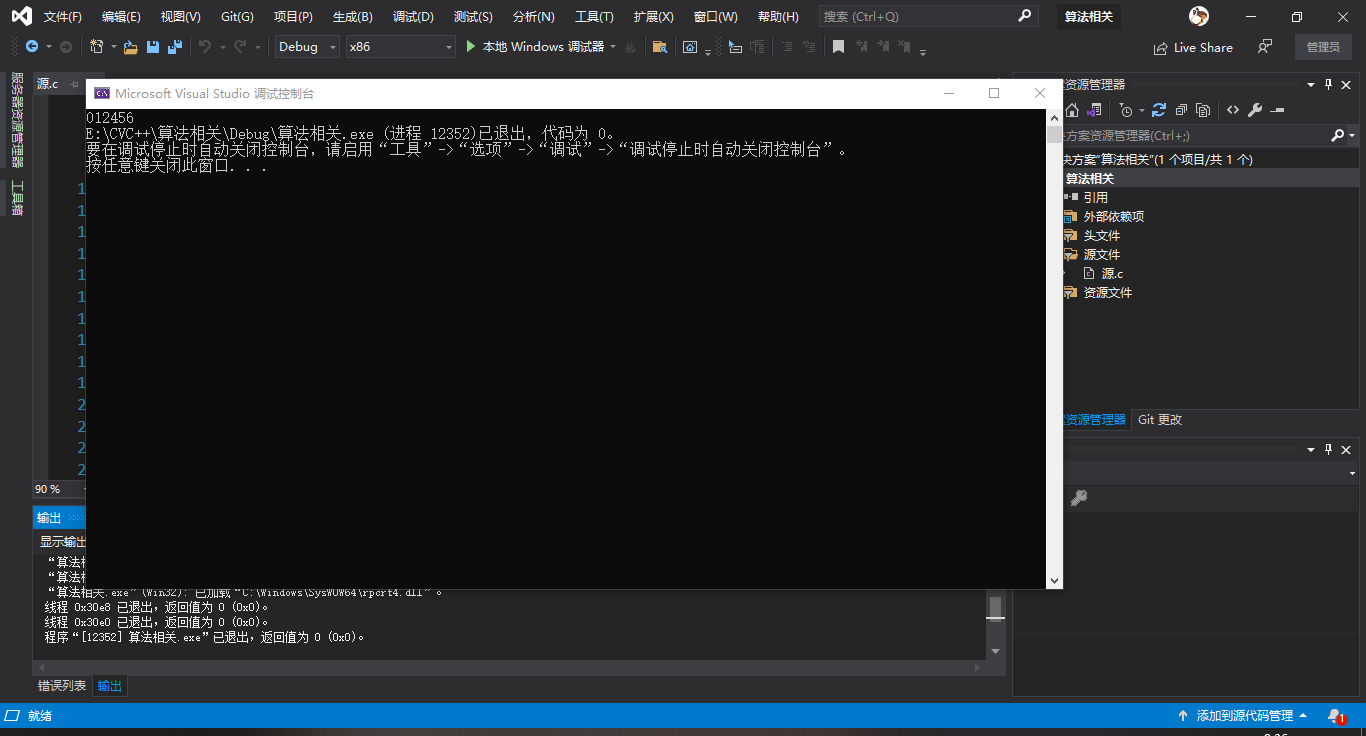Open the 编辑(E) menu
The height and width of the screenshot is (736, 1366).
tap(121, 17)
